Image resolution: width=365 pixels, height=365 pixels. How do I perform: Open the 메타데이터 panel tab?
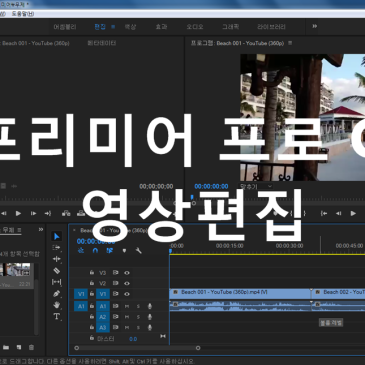click(x=101, y=43)
